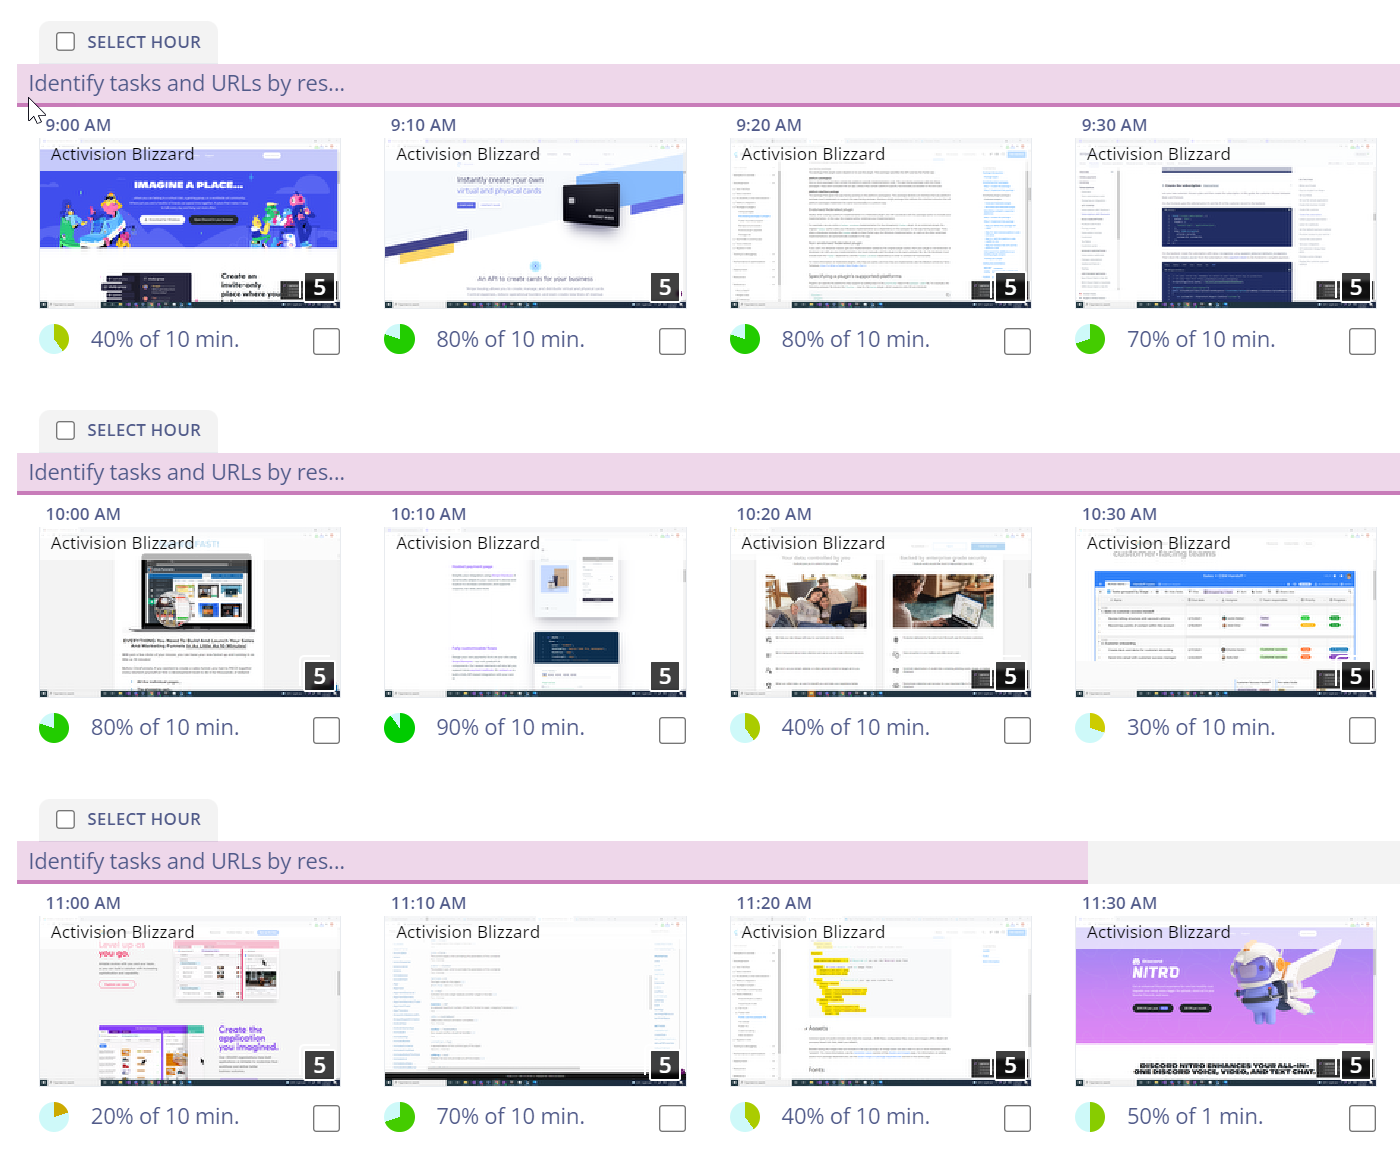Open the 9:00 AM Discord screenshot thumbnail
This screenshot has width=1400, height=1152.
click(190, 224)
